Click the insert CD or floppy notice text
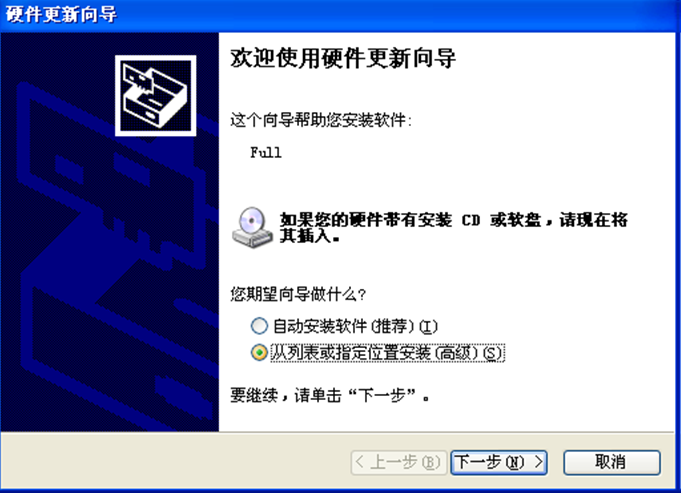Image resolution: width=681 pixels, height=493 pixels. point(453,228)
